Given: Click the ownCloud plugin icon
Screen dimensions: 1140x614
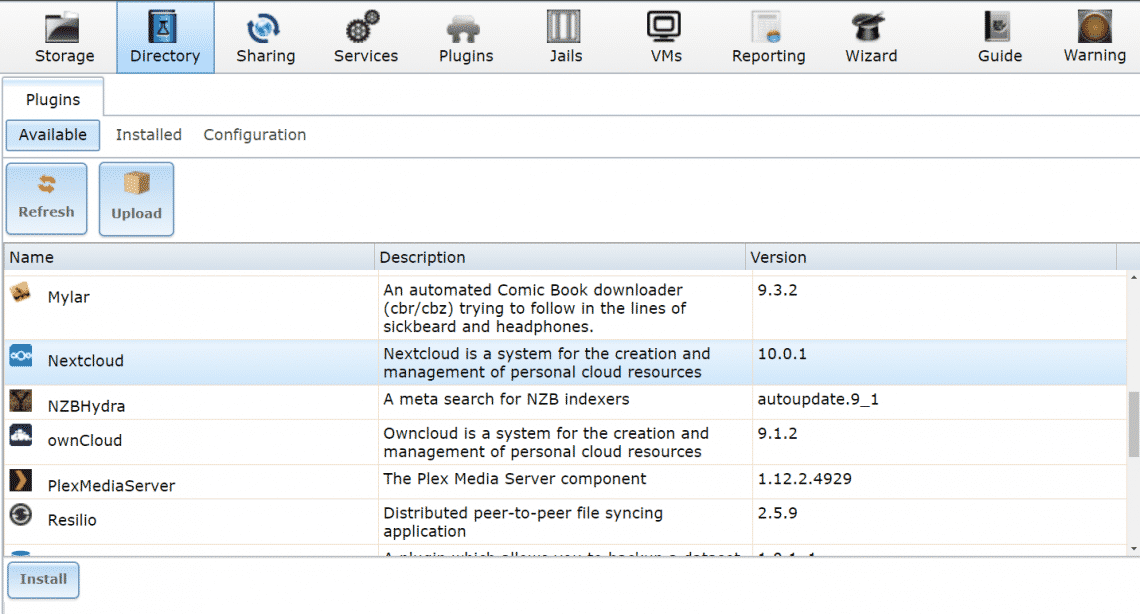Looking at the screenshot, I should pos(20,435).
